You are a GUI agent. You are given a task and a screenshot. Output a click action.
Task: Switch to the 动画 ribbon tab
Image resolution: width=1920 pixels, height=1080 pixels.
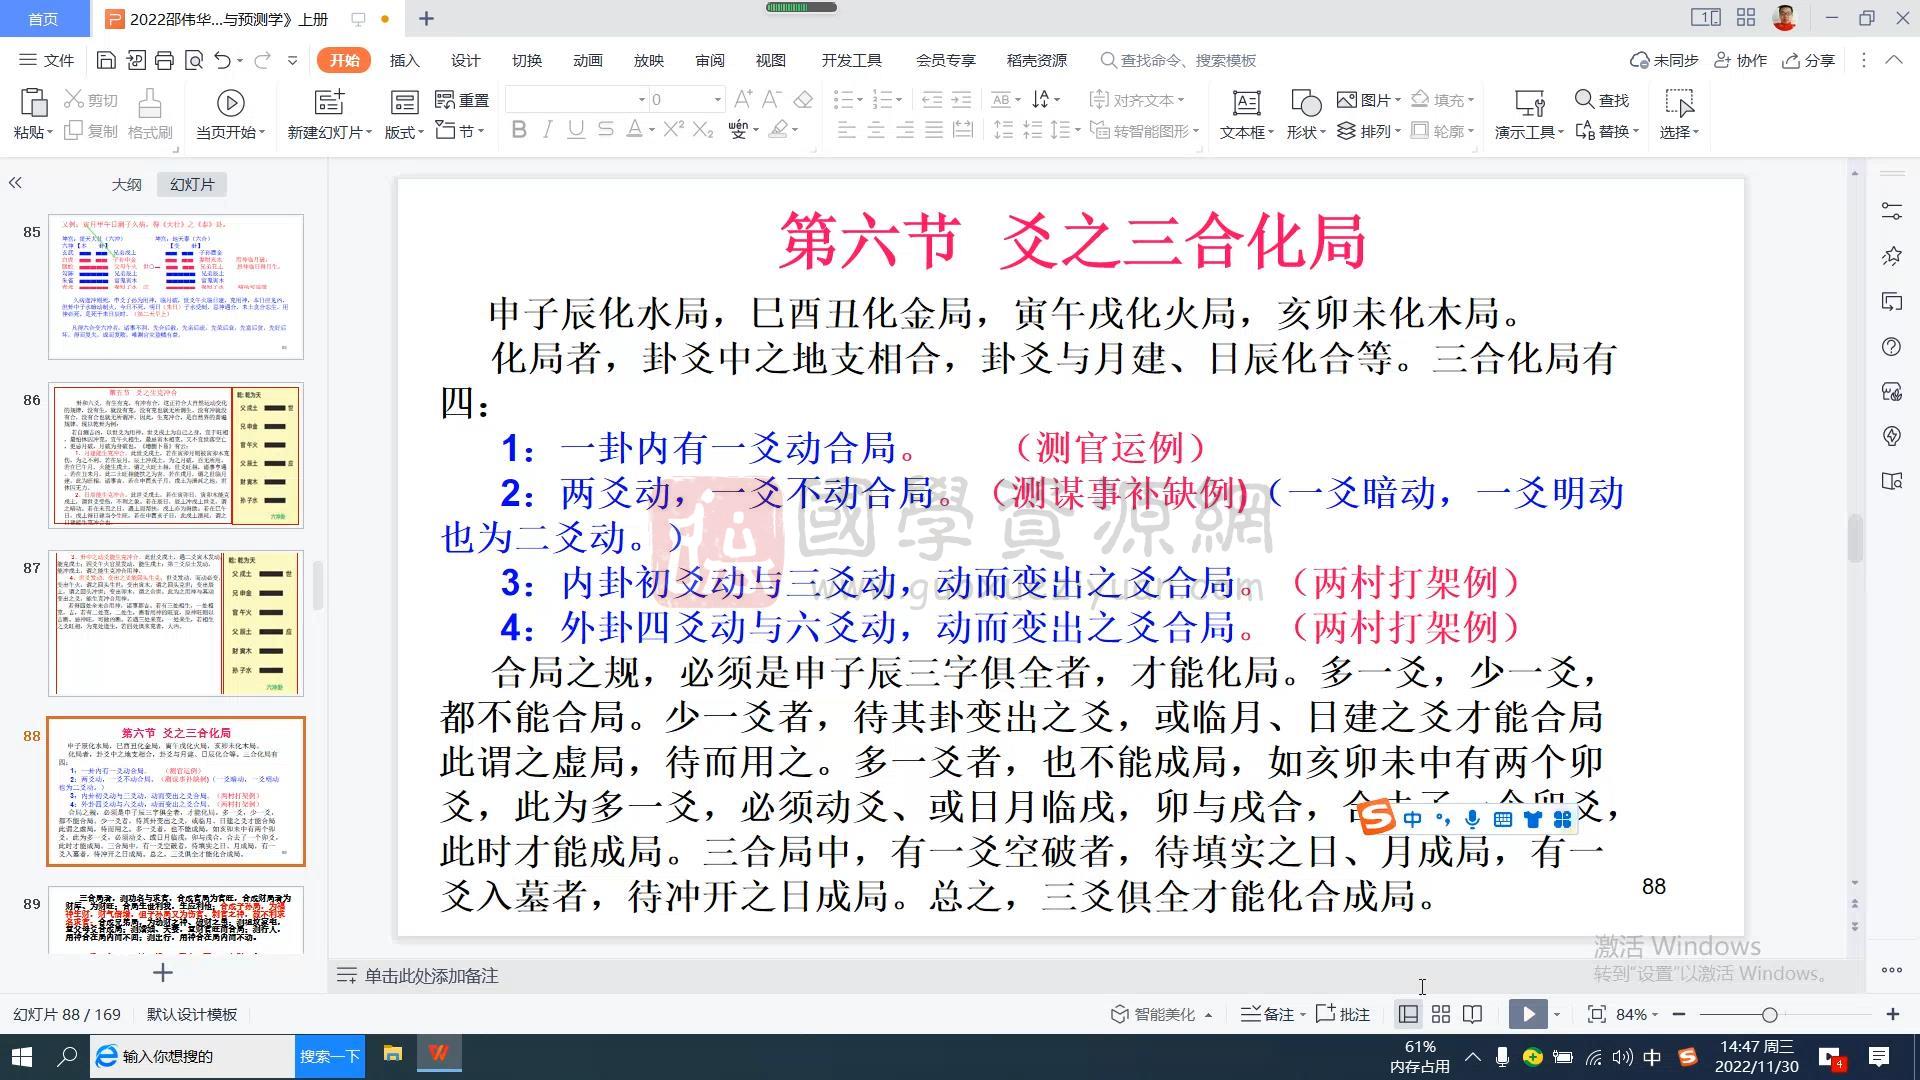click(587, 60)
